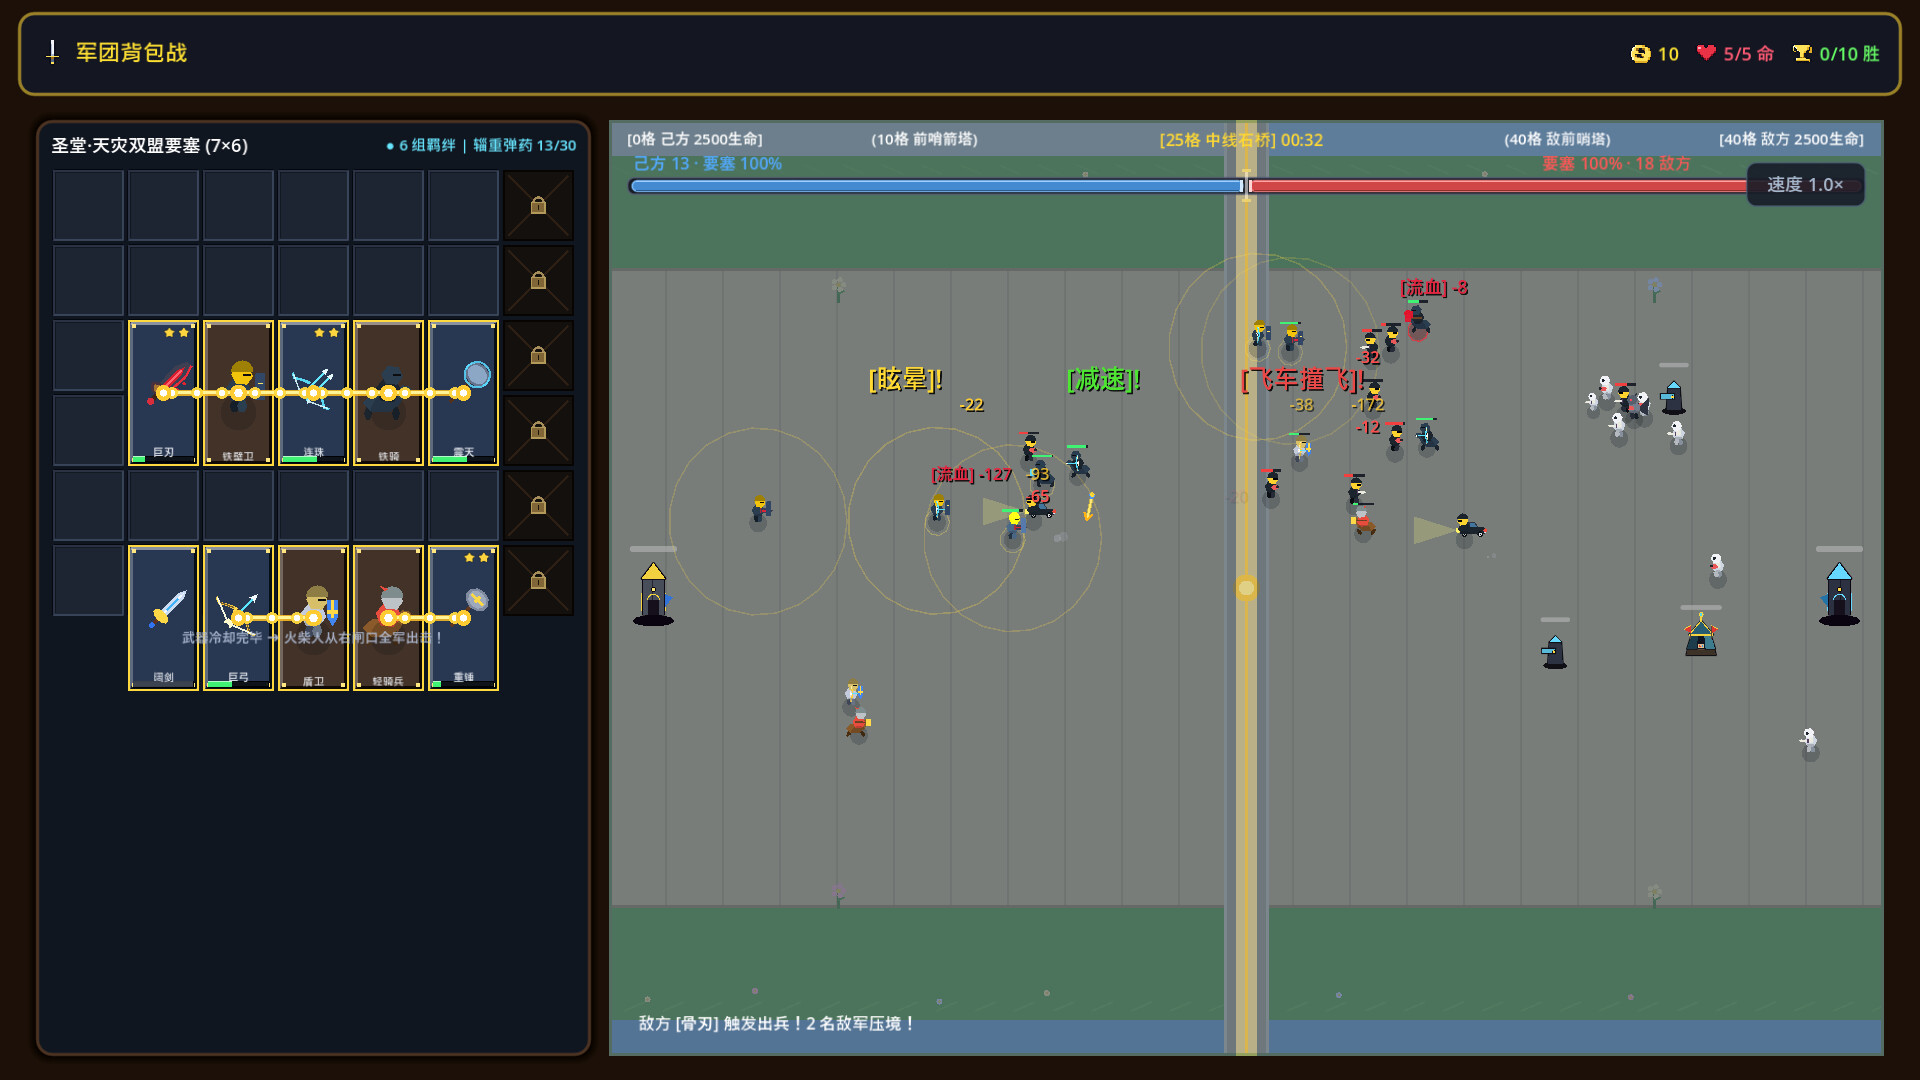Click the yellow-roofed allied base tower
The height and width of the screenshot is (1080, 1920).
click(x=653, y=594)
